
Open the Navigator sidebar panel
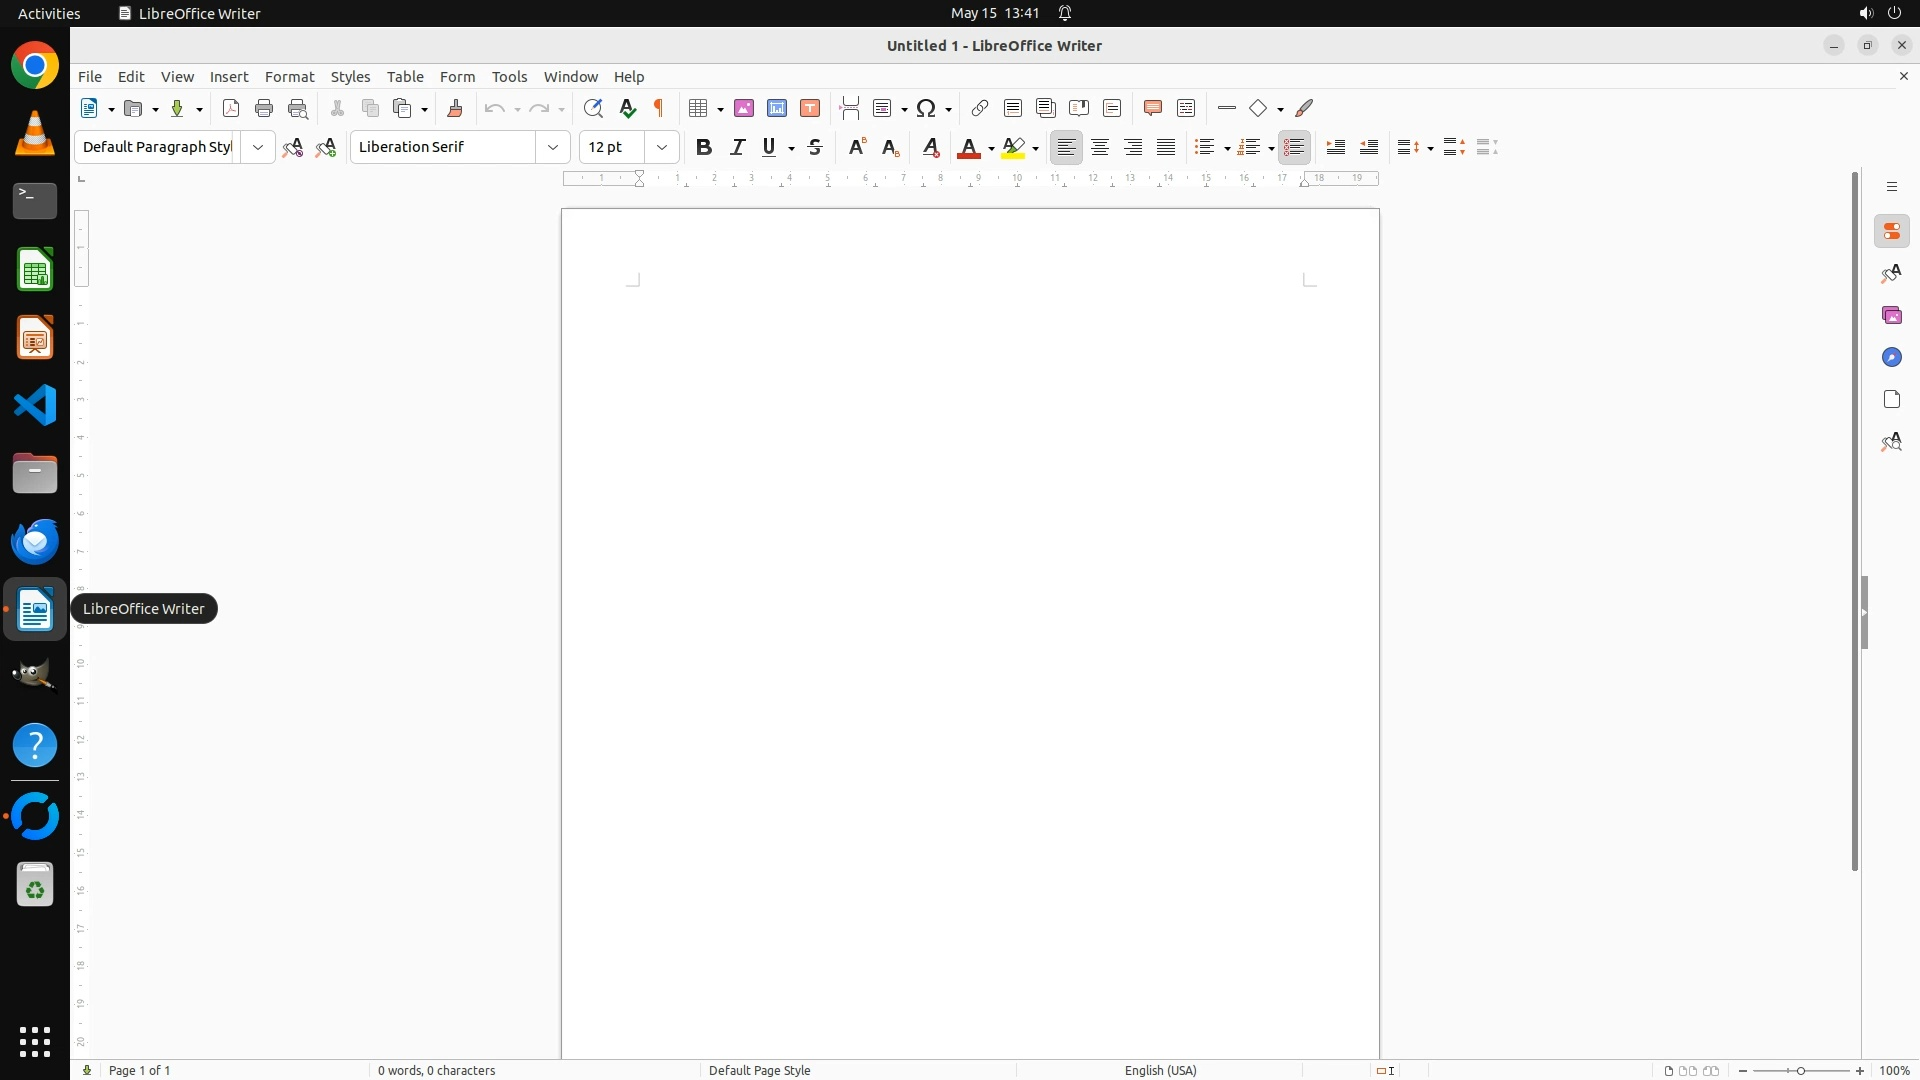(1891, 358)
